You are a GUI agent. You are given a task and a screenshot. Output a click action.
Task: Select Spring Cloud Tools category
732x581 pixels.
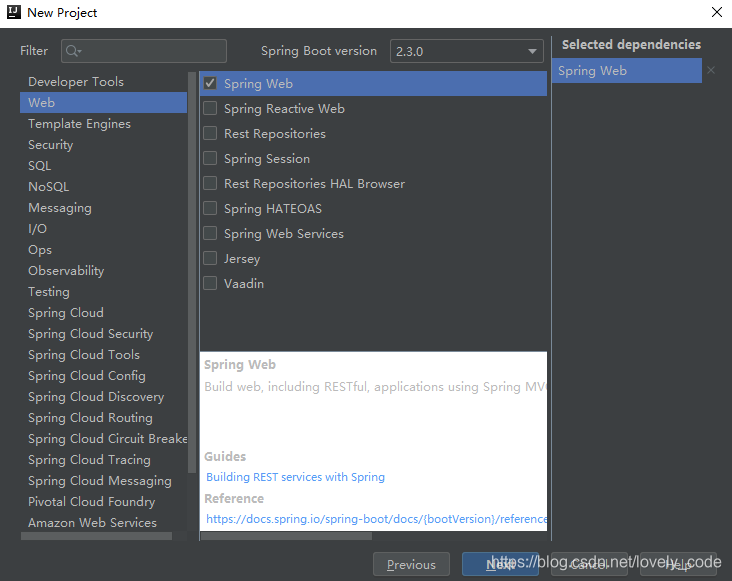point(103,355)
